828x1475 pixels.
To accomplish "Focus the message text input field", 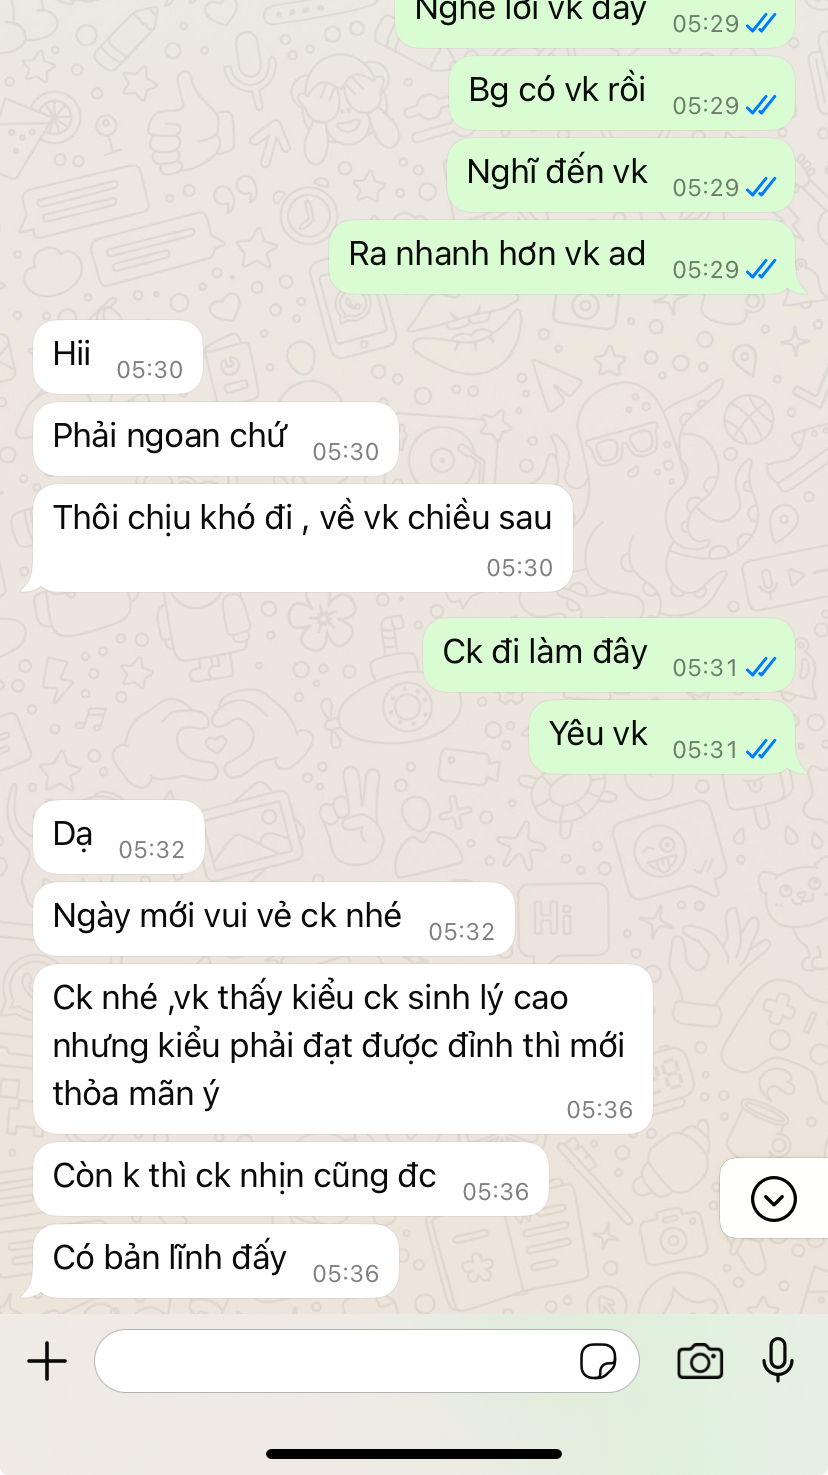I will coord(366,1361).
